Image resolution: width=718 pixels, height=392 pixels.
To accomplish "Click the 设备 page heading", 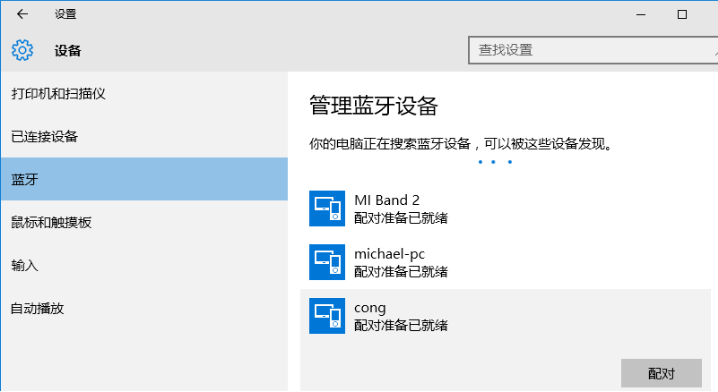I will coord(68,50).
